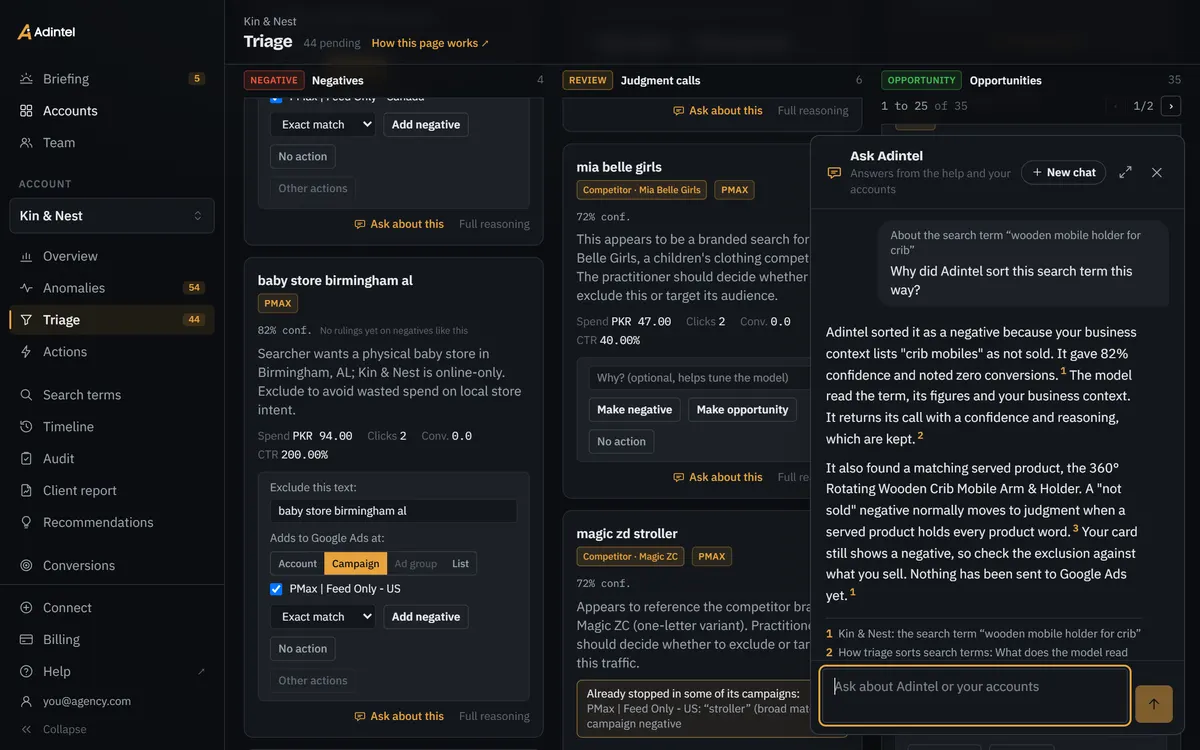Click the Search terms magnifier icon
The width and height of the screenshot is (1200, 750).
[26, 395]
